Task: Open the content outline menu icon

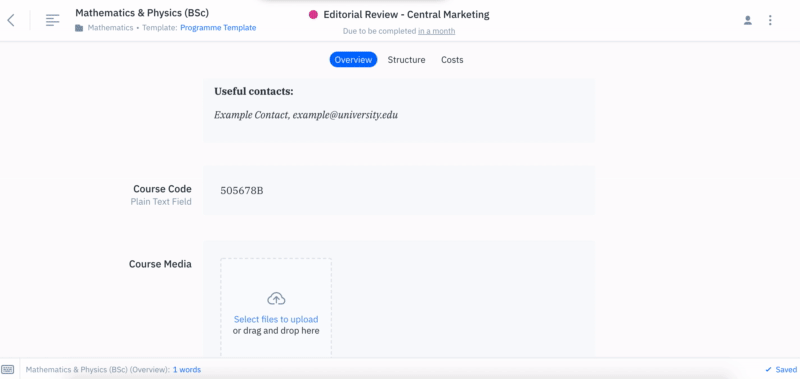Action: click(x=53, y=20)
